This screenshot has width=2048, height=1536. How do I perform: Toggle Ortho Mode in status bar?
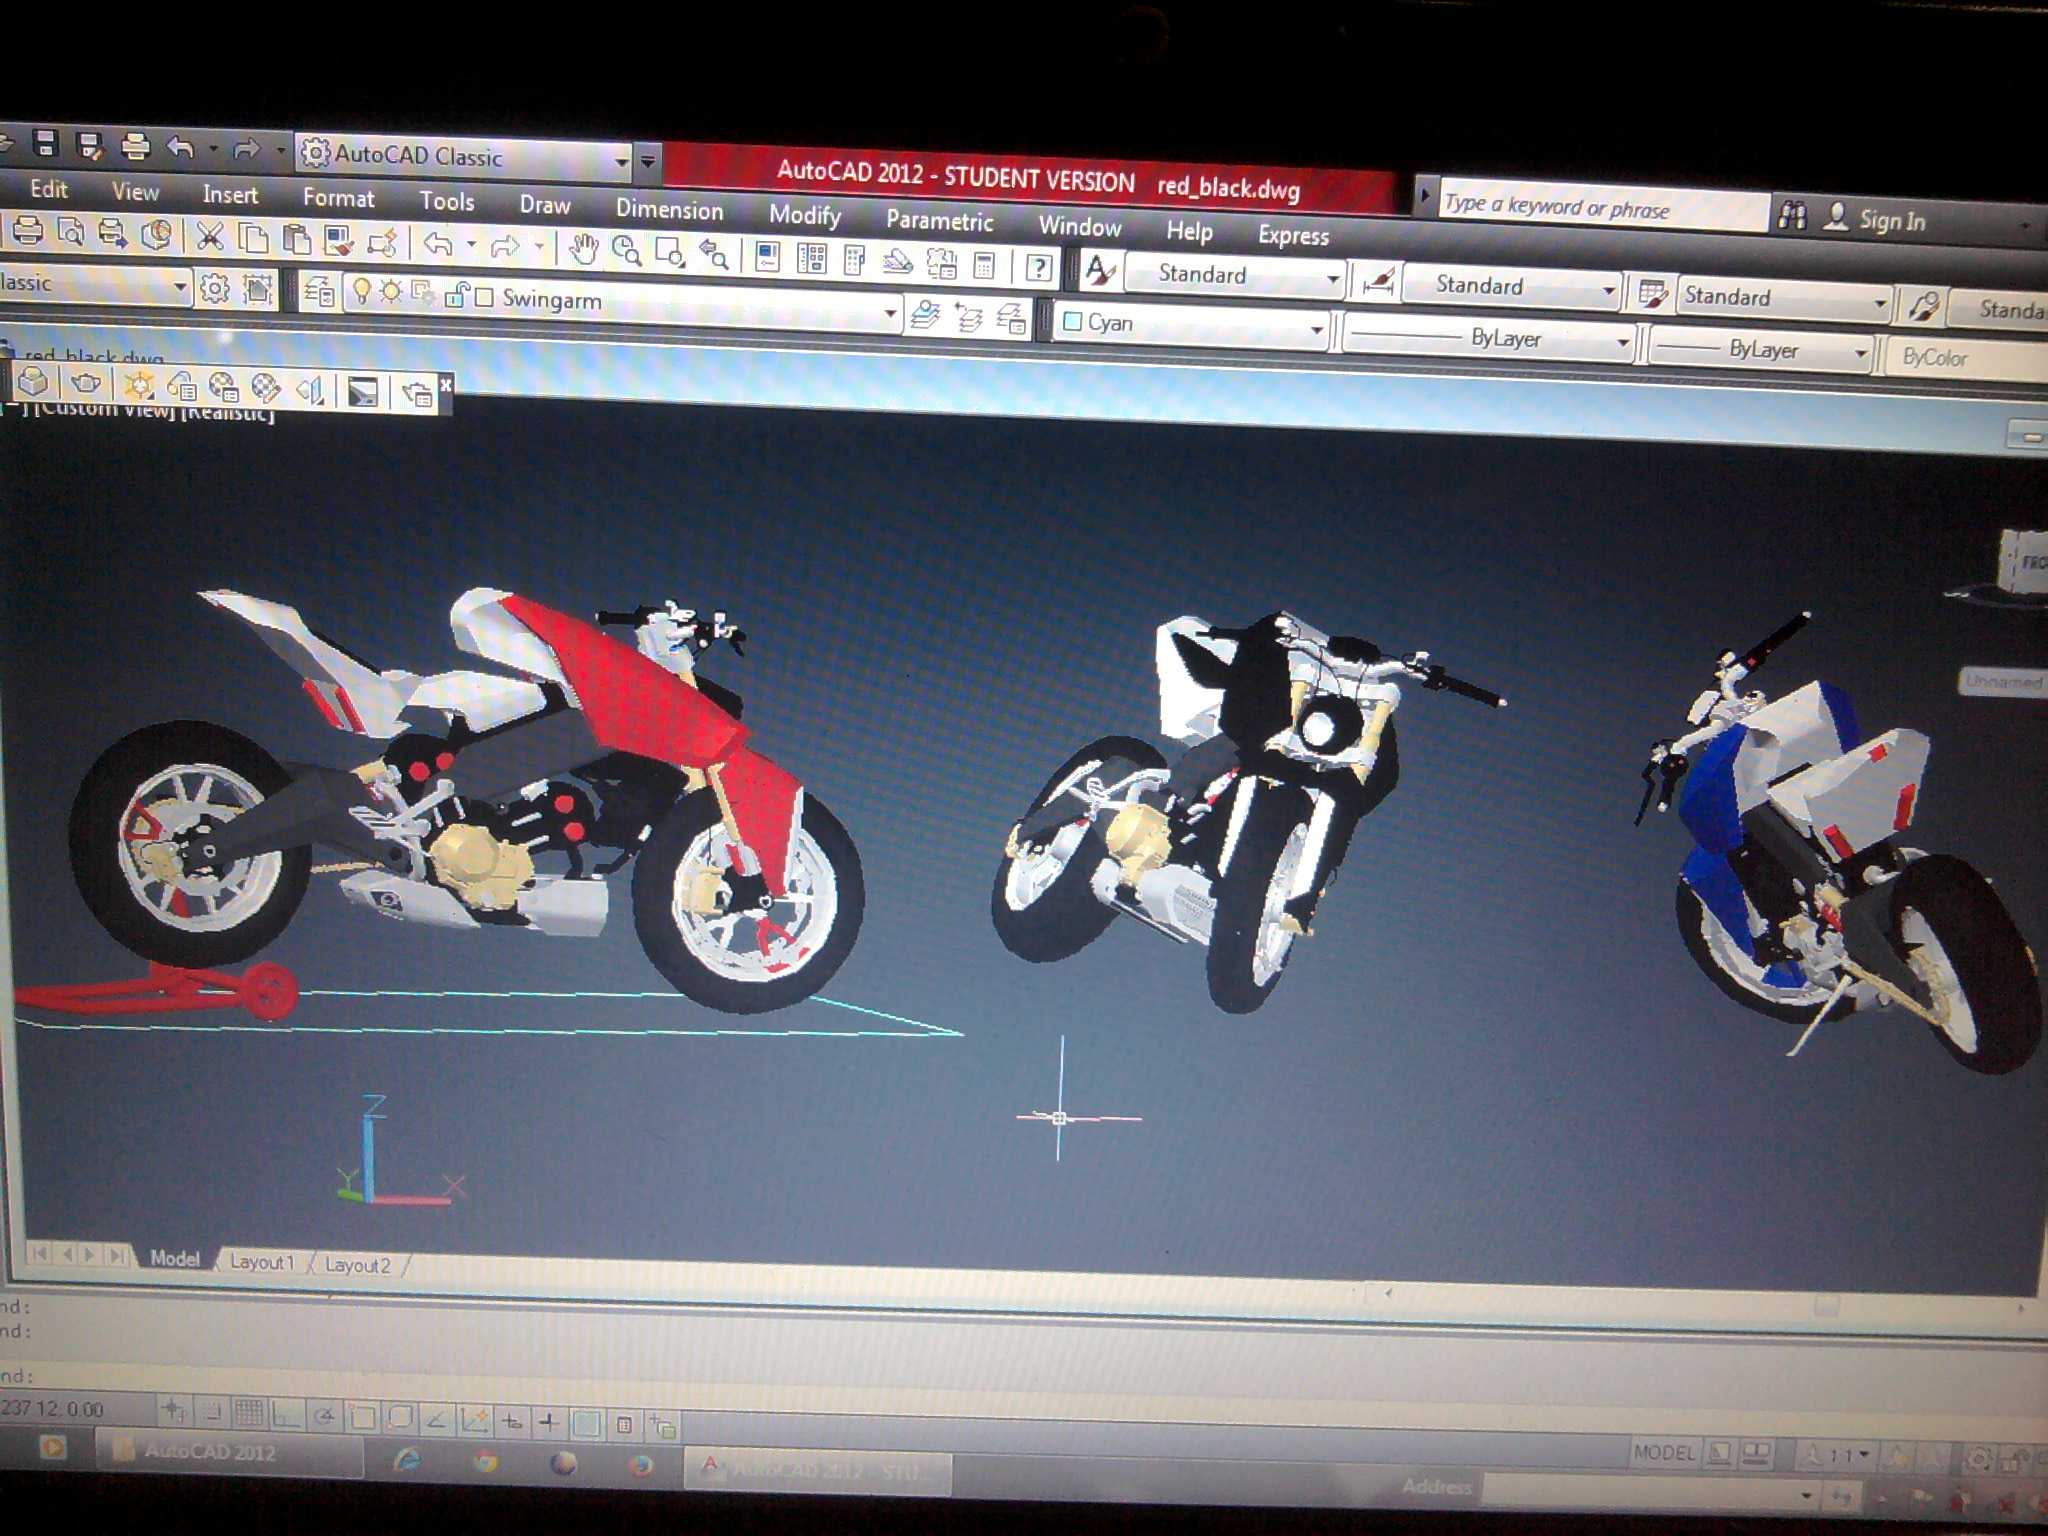click(x=286, y=1415)
